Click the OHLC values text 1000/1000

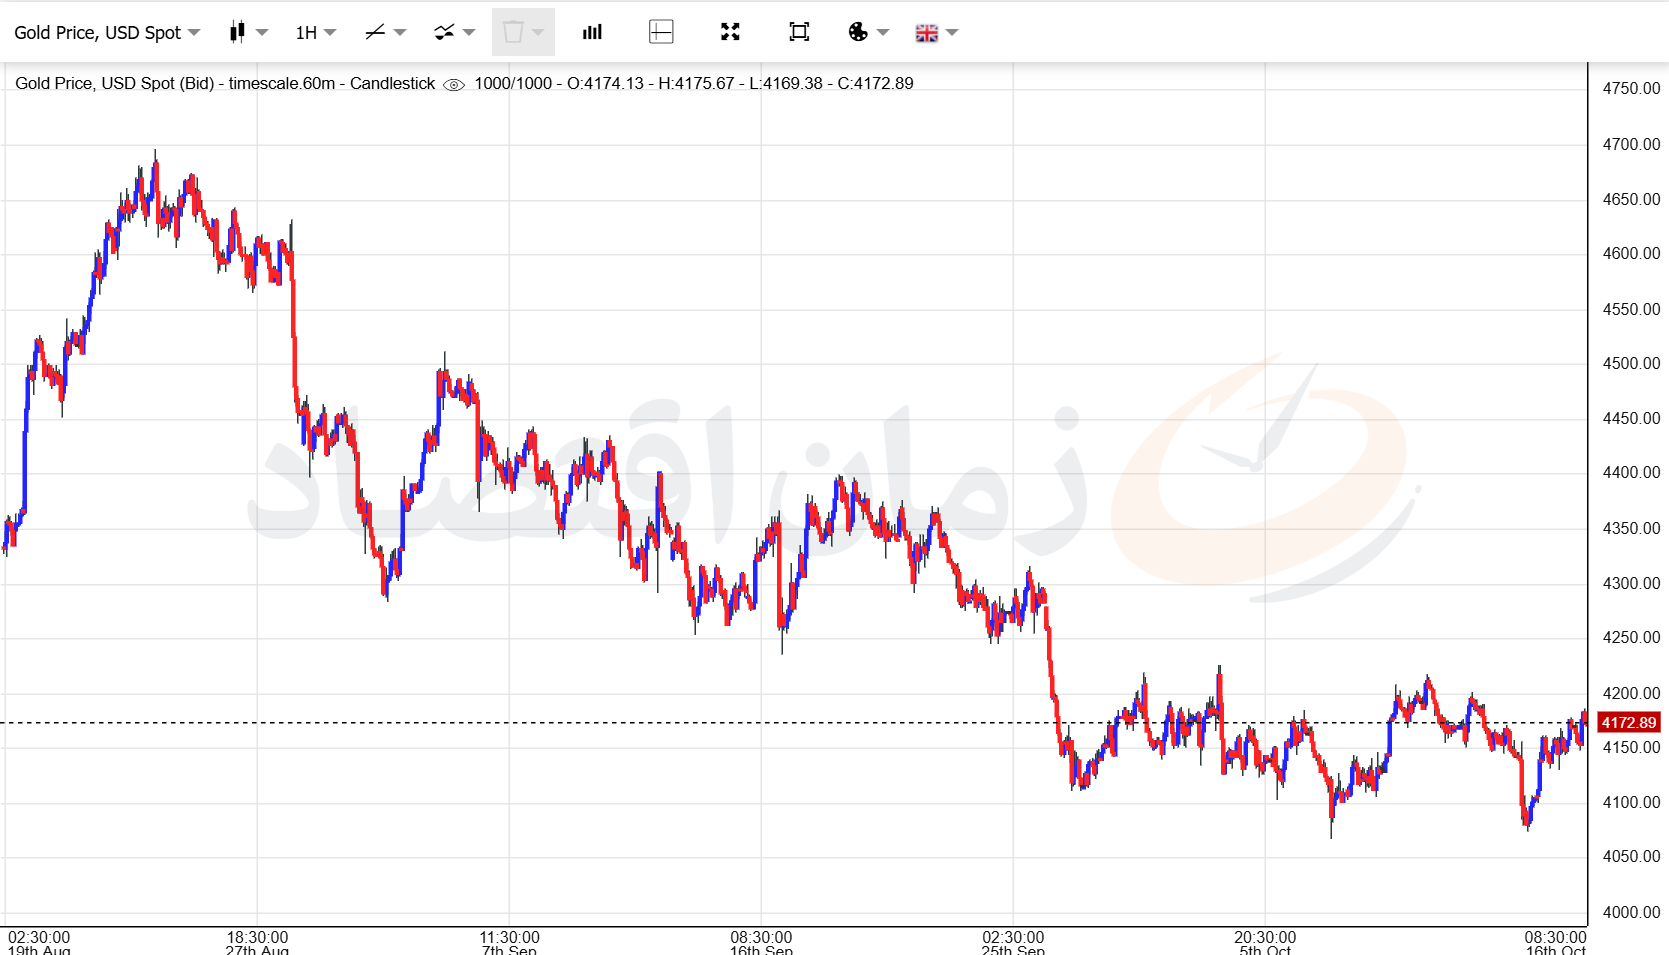coord(513,83)
